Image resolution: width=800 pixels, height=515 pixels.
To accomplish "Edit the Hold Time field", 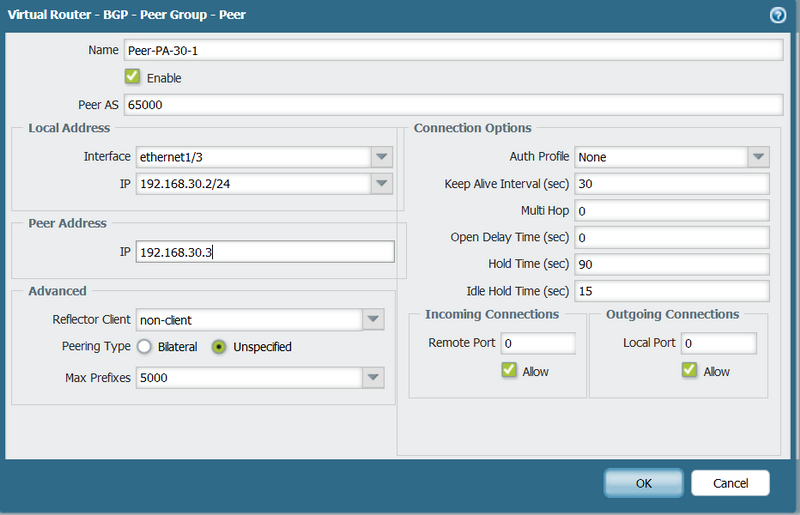I will (671, 264).
